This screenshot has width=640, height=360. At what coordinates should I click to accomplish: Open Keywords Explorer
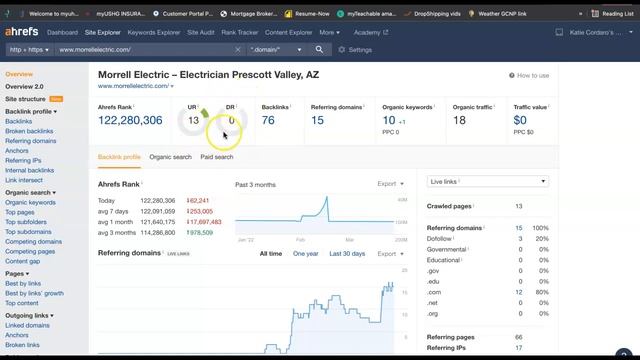tap(154, 32)
